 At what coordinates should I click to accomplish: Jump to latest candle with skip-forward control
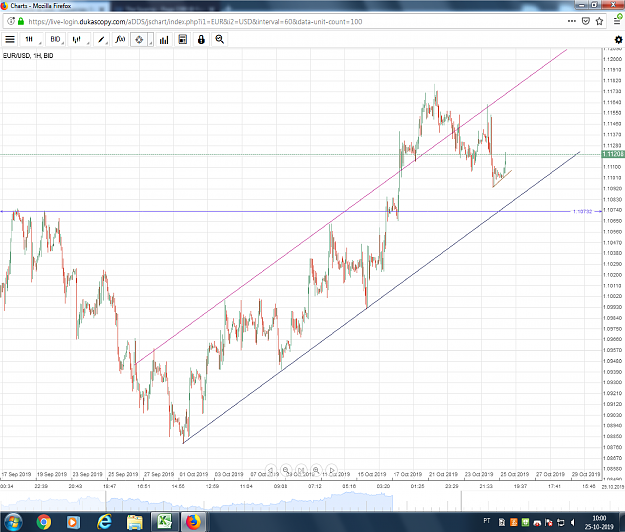click(301, 470)
